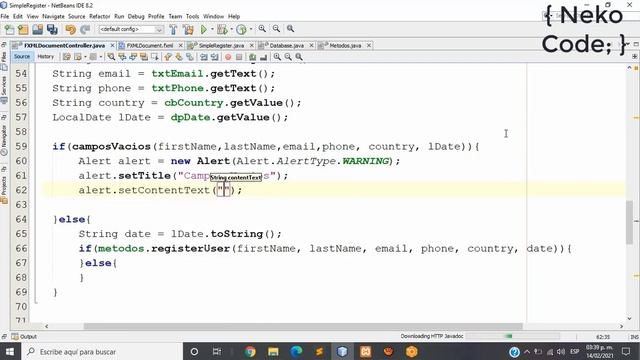Click the Stop Macro Recording square icon
Viewport: 640px width, 360px height.
(239, 57)
